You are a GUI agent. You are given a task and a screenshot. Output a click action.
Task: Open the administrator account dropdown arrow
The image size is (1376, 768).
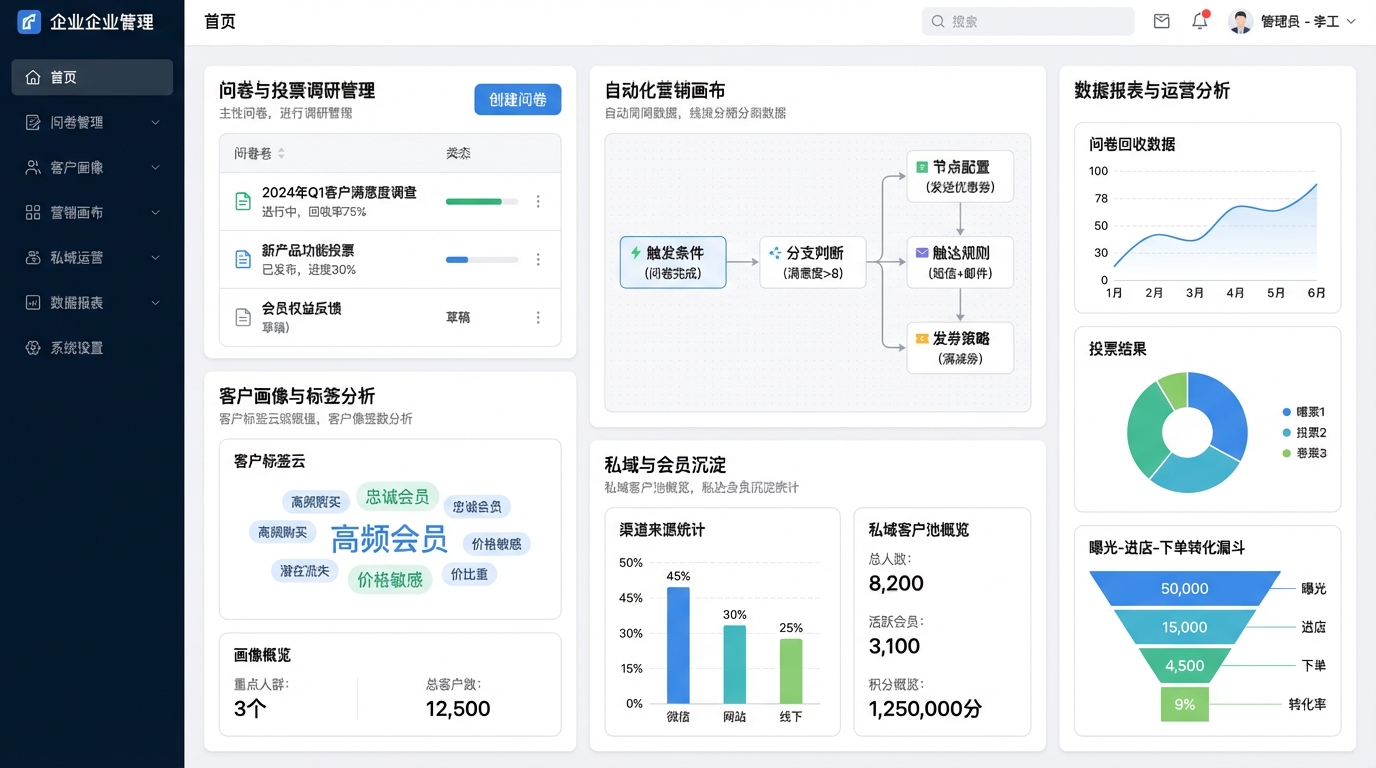point(1351,22)
